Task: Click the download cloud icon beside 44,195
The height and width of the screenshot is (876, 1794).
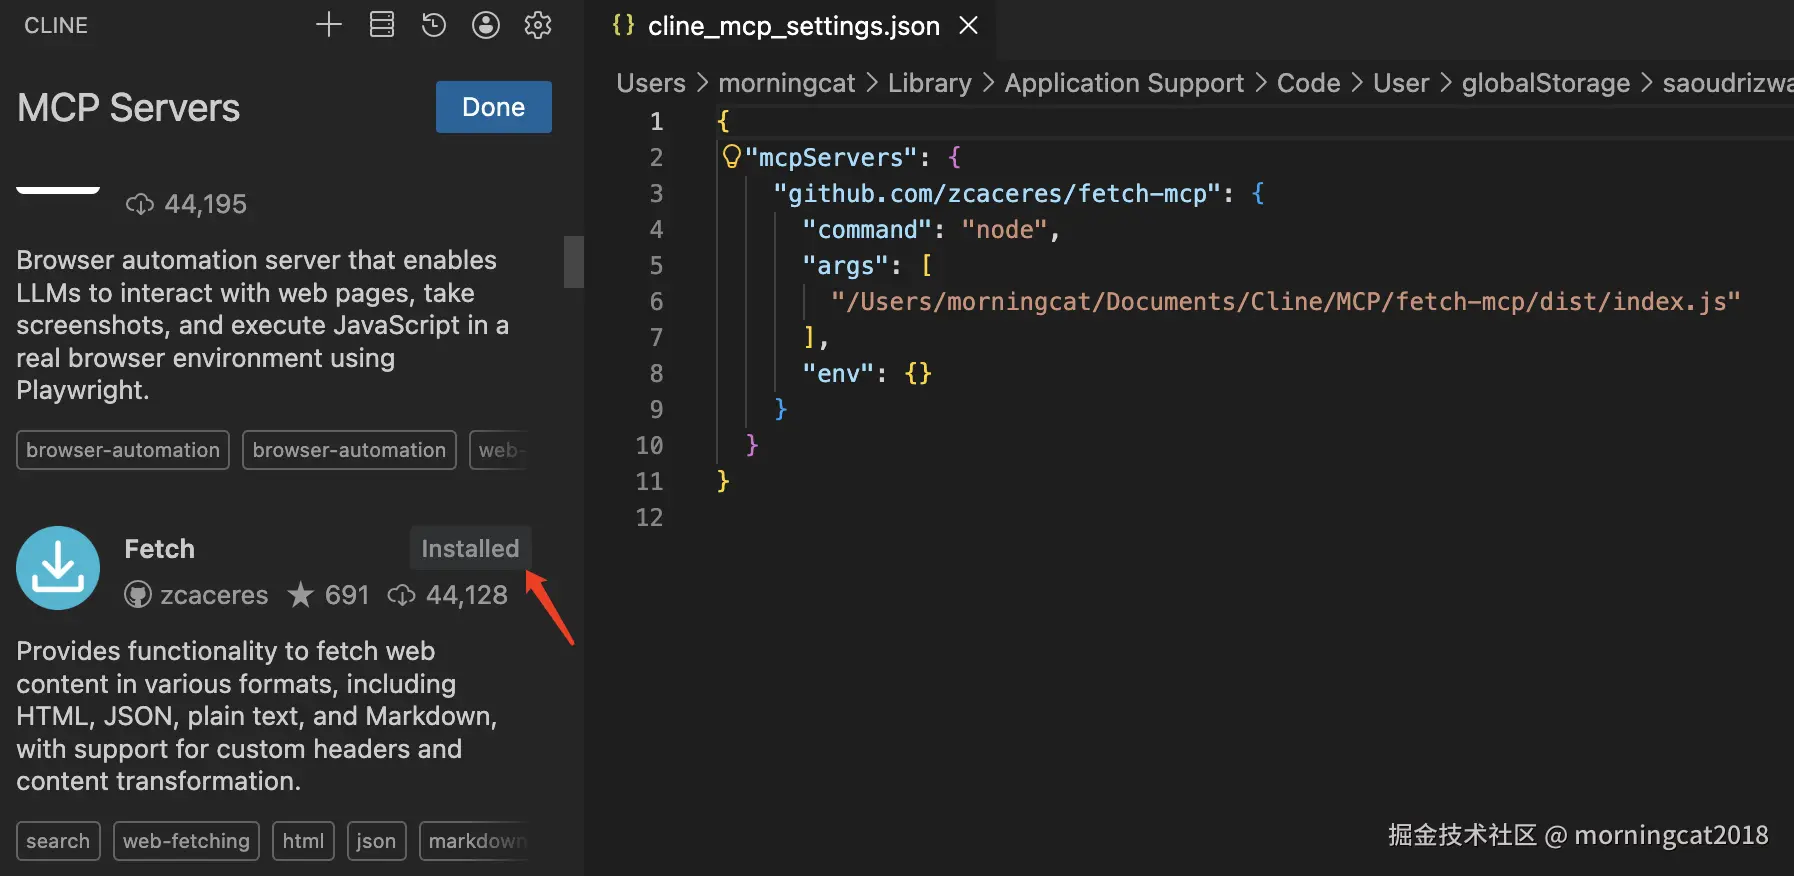Action: [x=140, y=205]
